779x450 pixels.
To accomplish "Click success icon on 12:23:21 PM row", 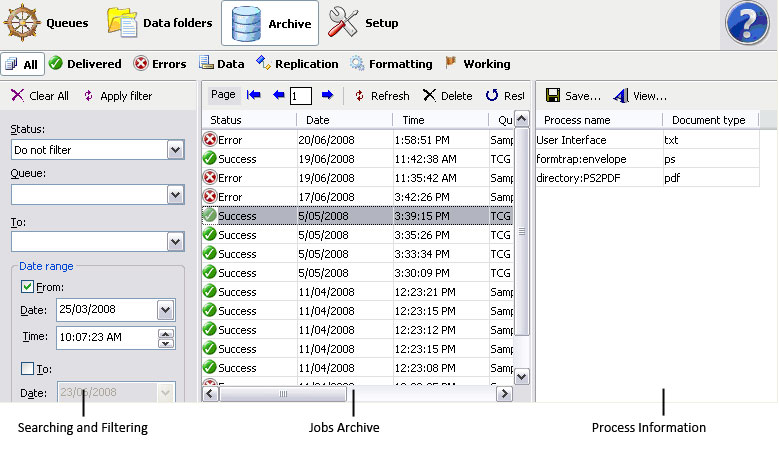I will [x=210, y=291].
